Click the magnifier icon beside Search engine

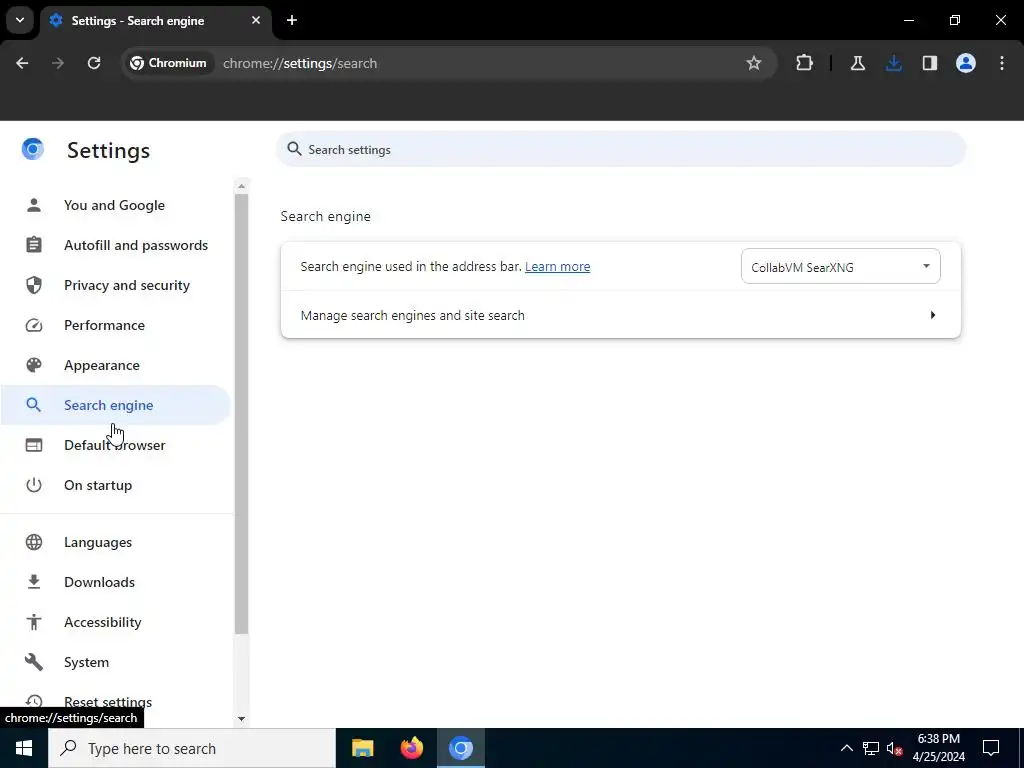click(34, 405)
